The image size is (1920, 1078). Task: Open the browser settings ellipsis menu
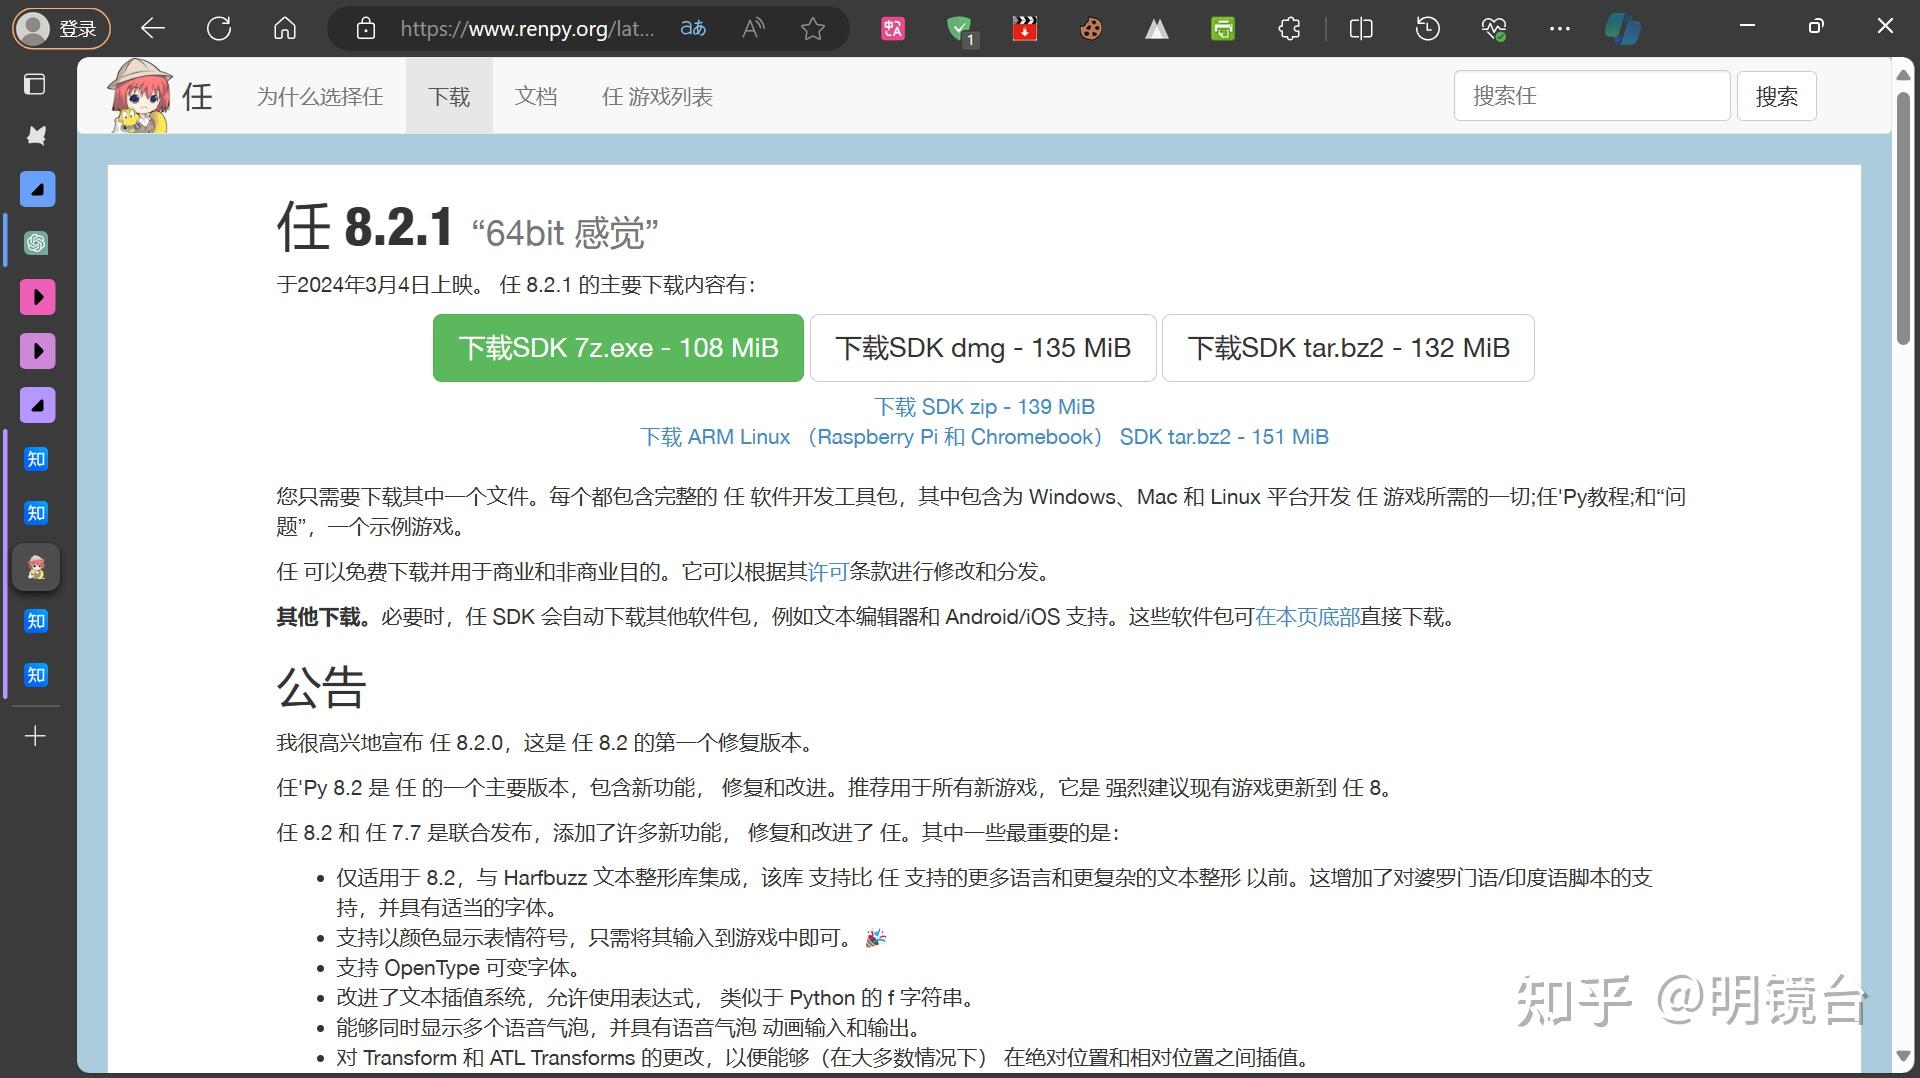coord(1560,28)
